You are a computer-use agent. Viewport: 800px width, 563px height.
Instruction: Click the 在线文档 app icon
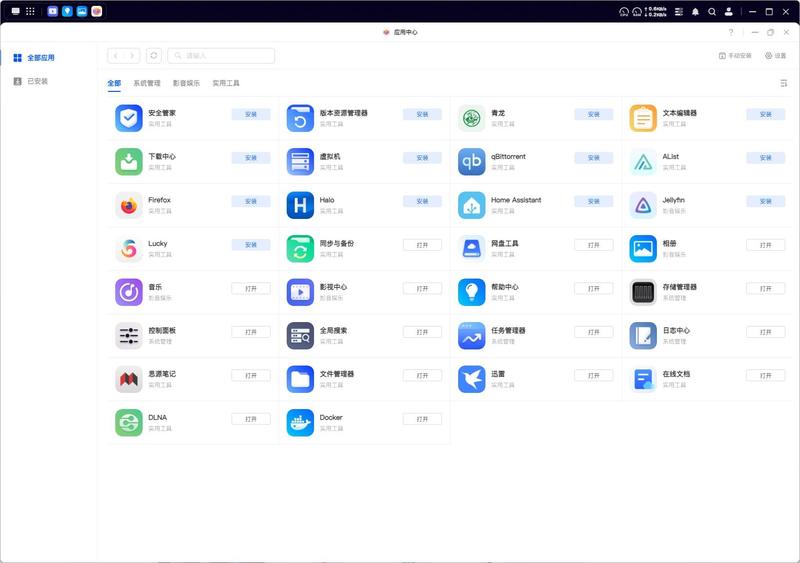pos(643,379)
